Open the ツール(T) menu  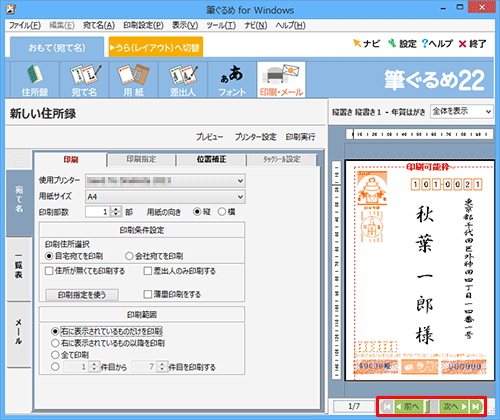tap(221, 25)
